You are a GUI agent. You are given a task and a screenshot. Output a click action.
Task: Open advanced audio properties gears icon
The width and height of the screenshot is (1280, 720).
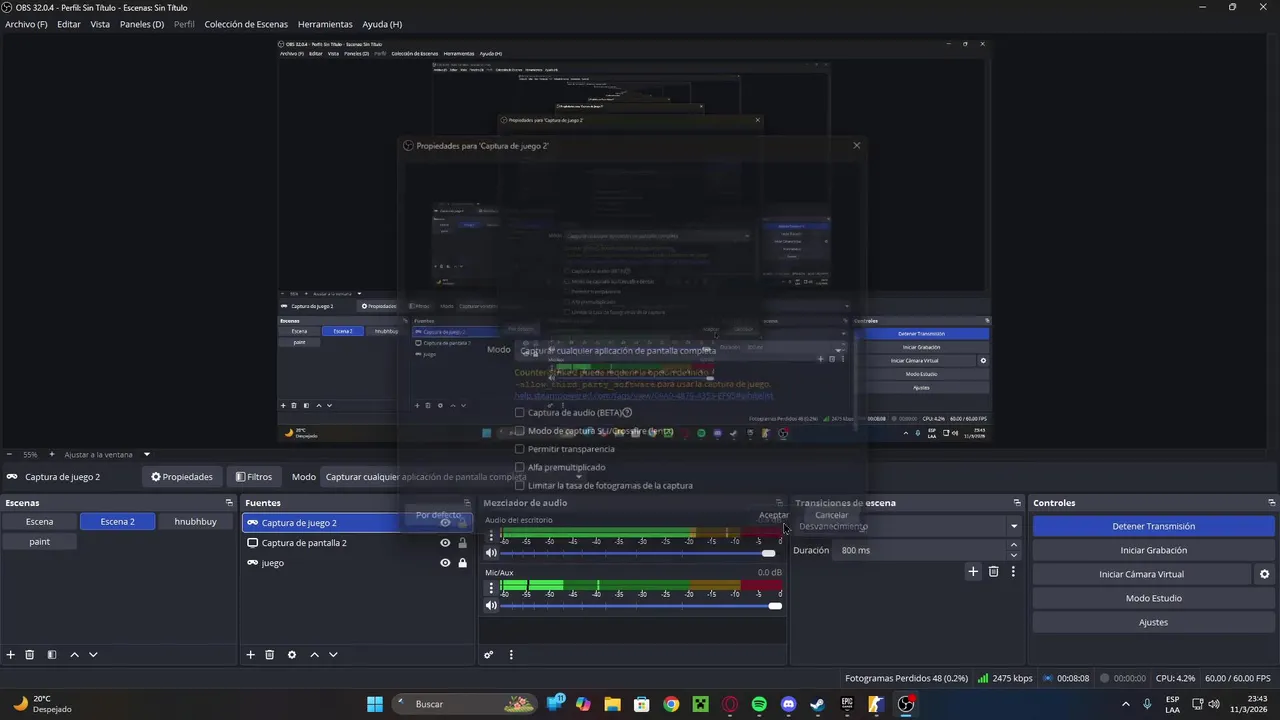489,655
